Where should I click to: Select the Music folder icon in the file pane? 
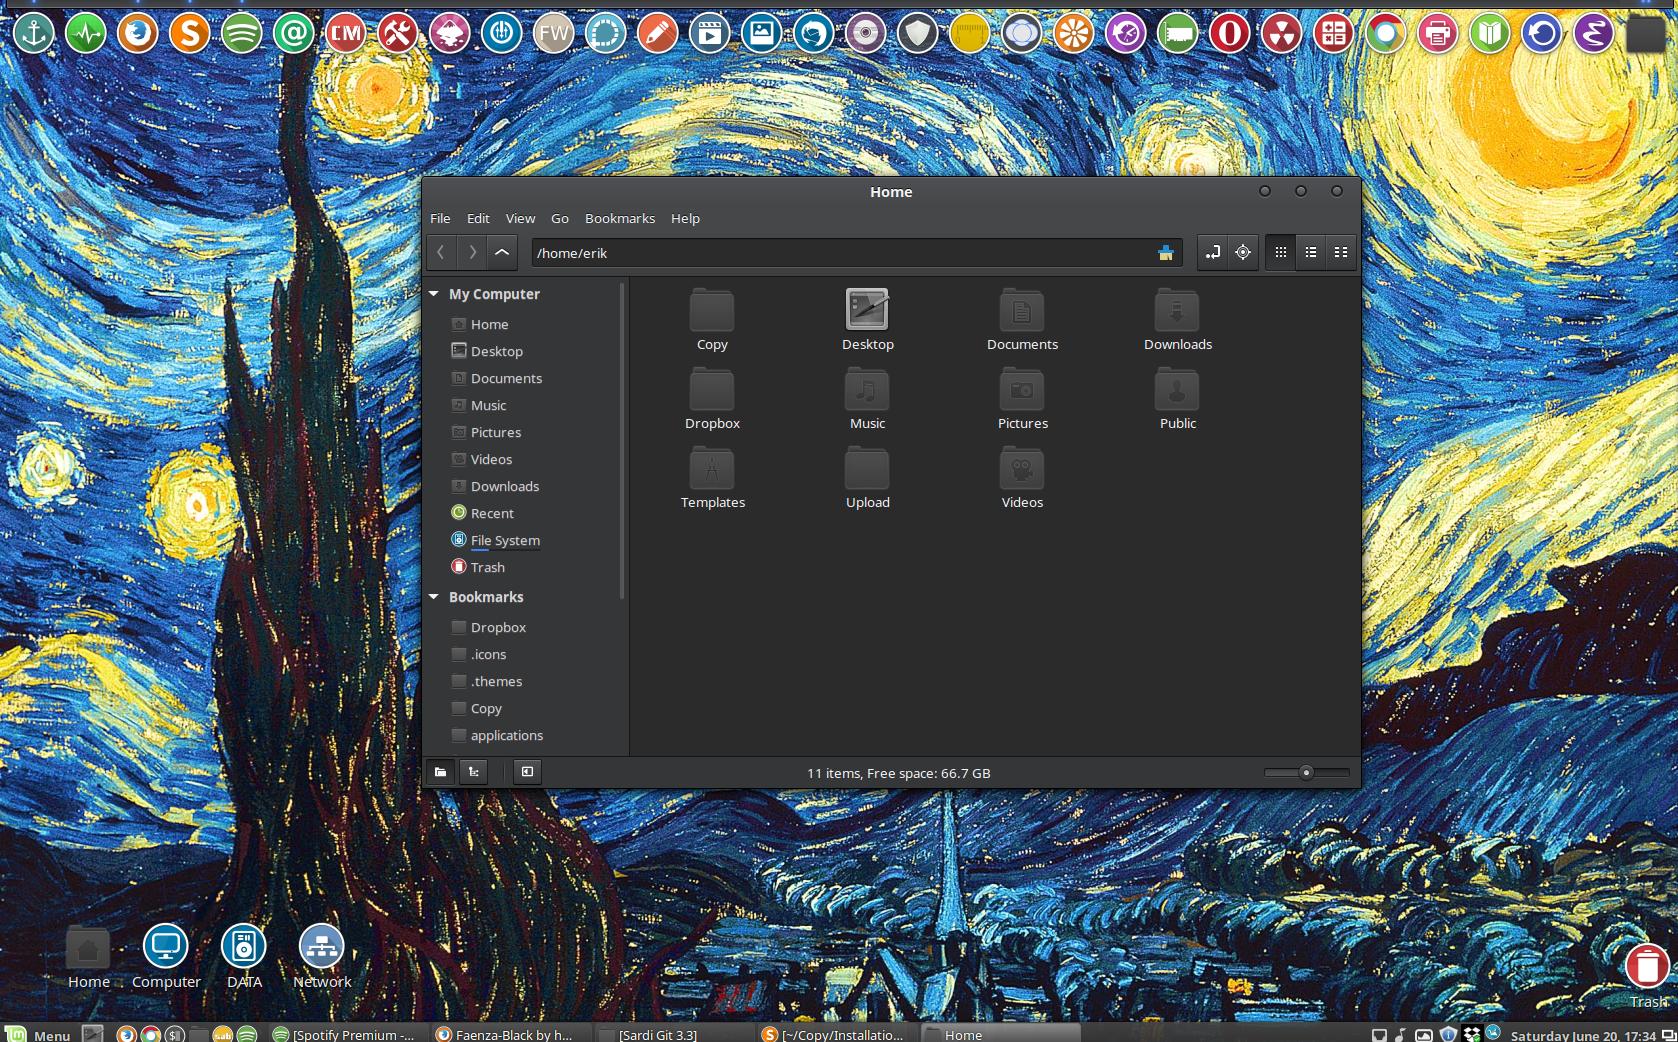pos(867,389)
